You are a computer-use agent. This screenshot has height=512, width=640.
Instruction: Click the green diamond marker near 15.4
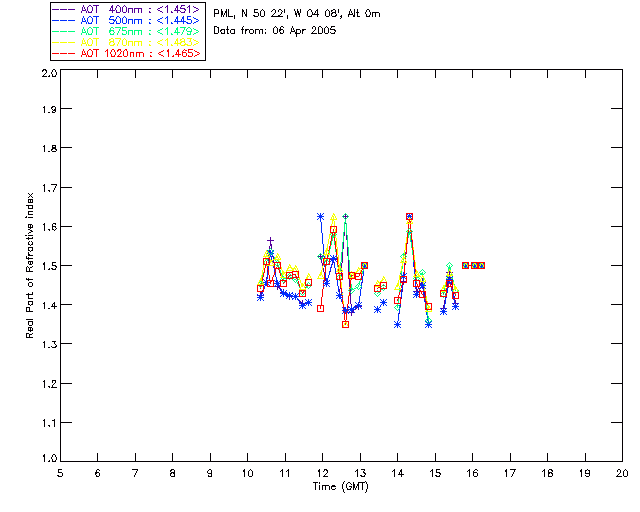[449, 266]
